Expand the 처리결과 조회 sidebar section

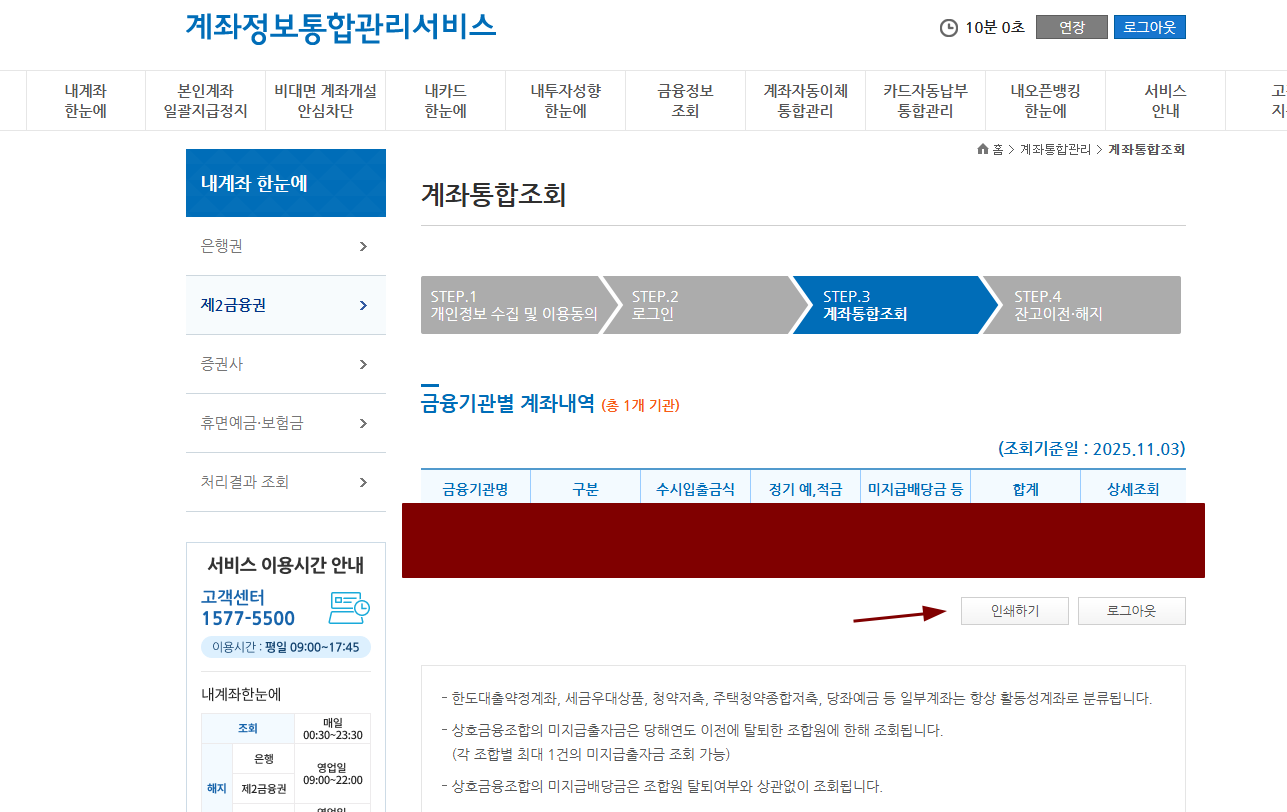(285, 481)
